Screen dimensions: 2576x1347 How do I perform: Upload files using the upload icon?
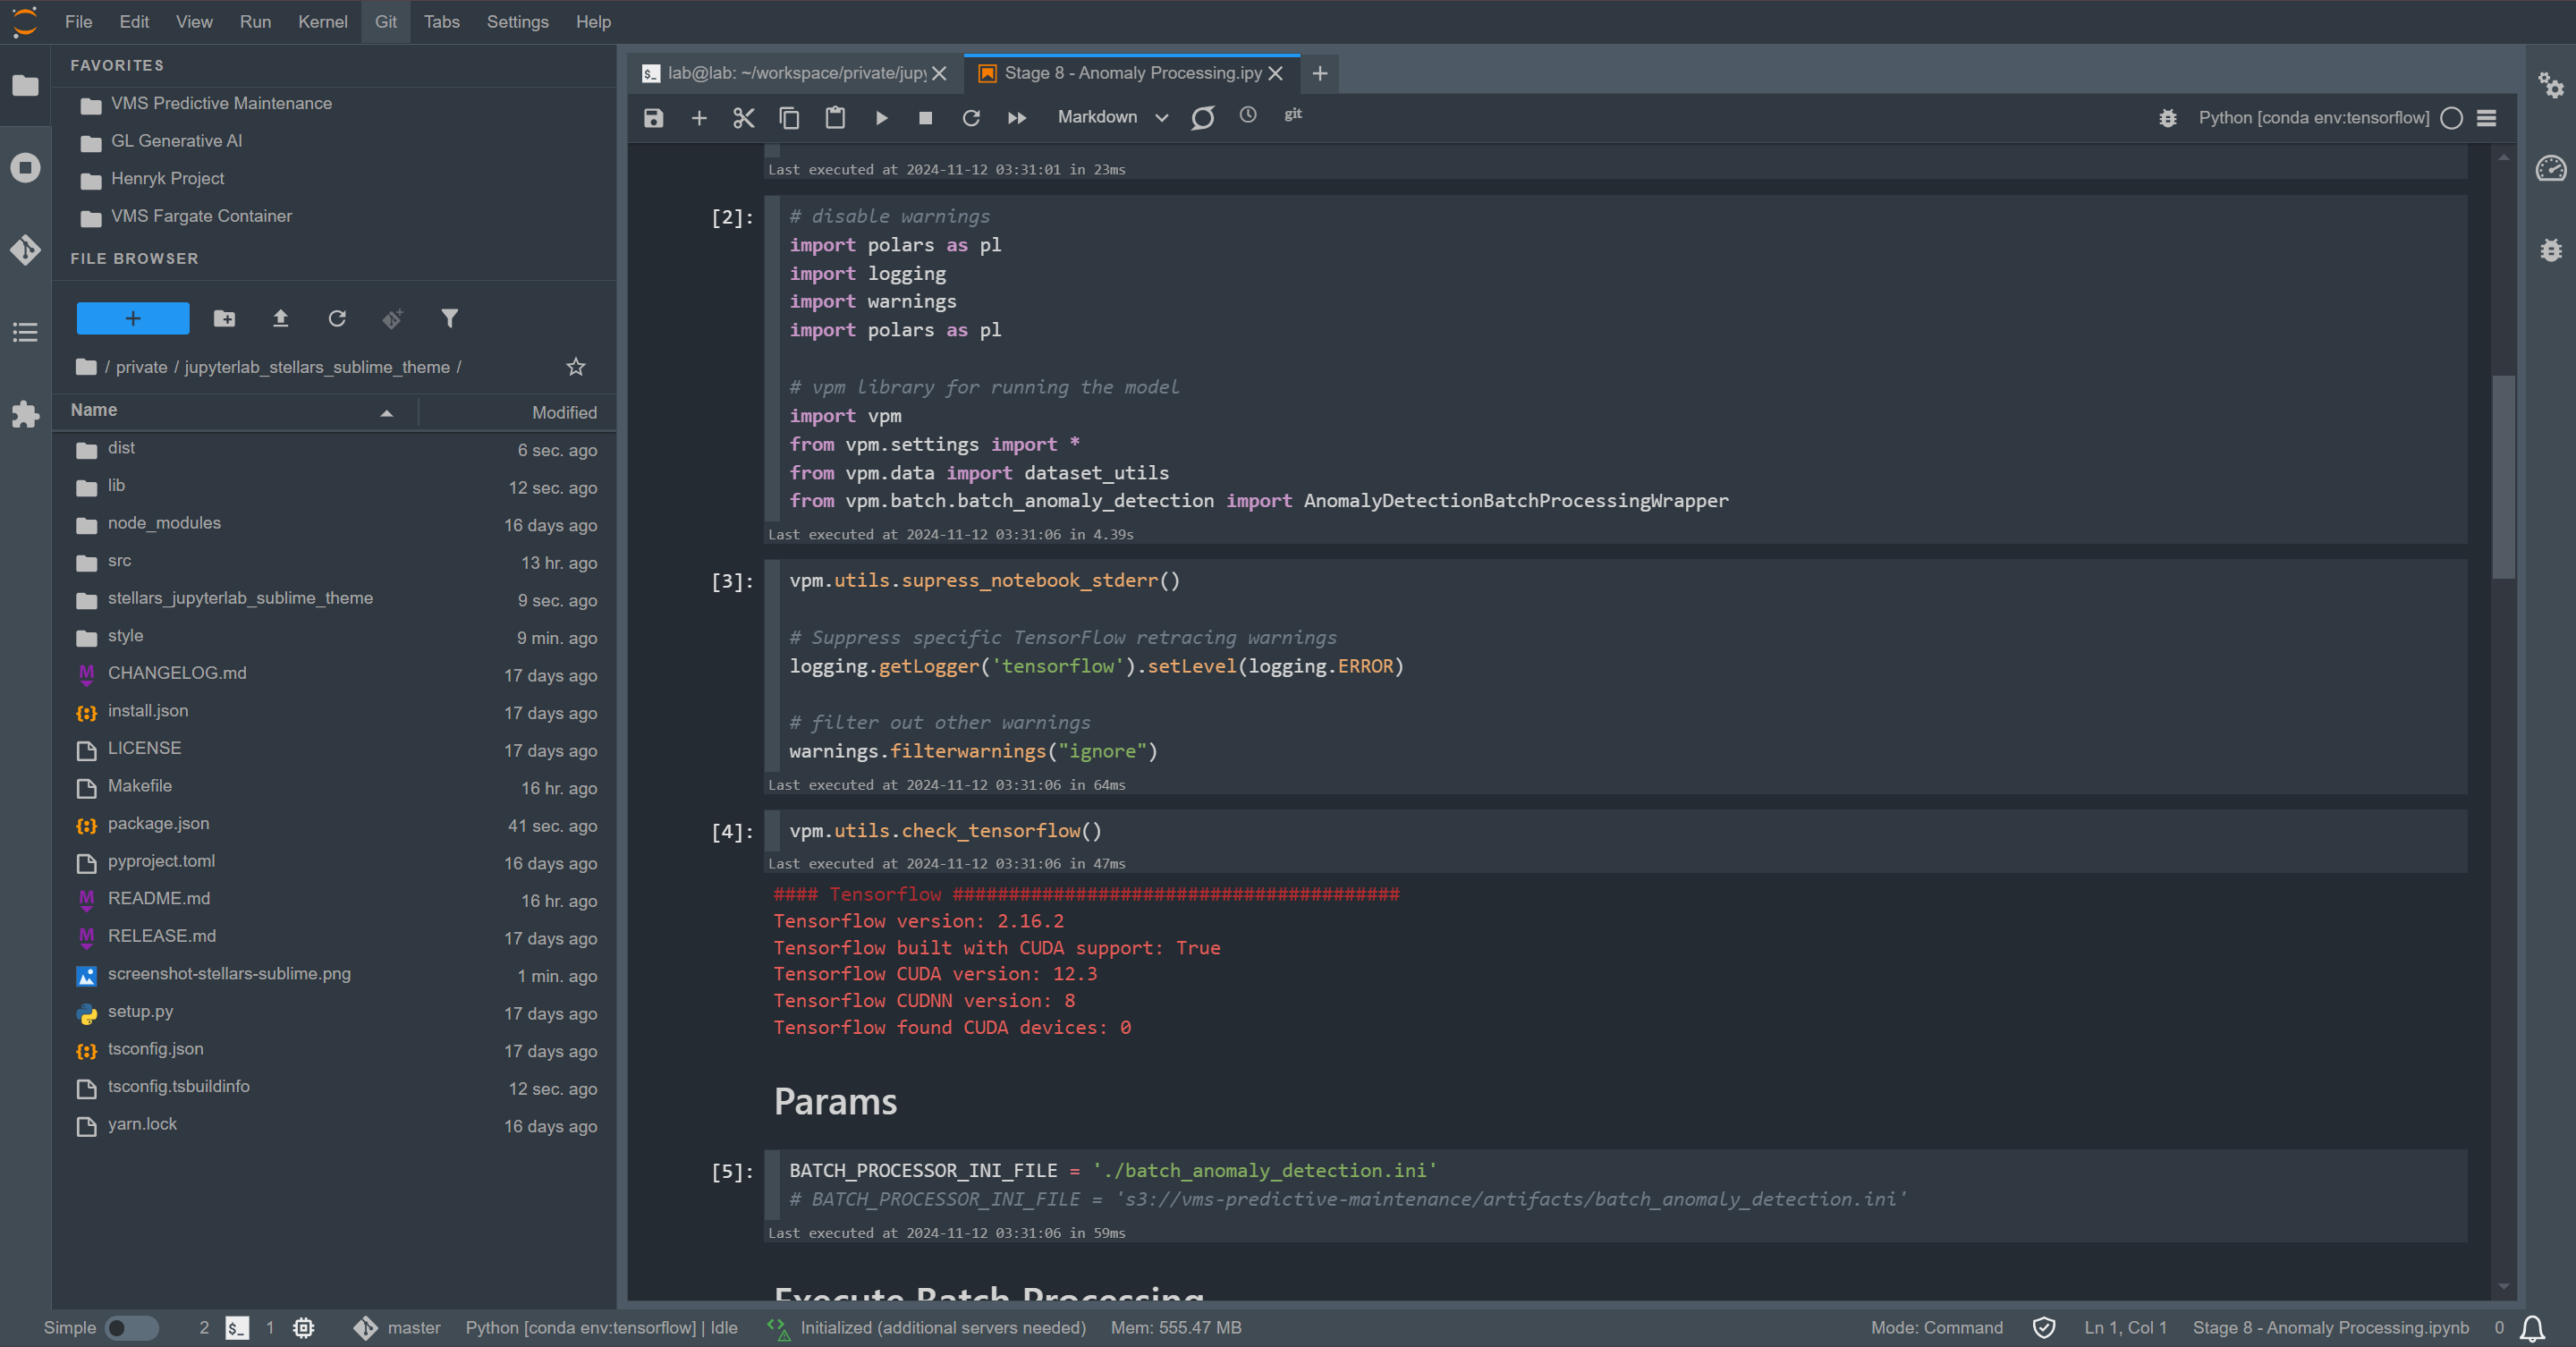(x=281, y=318)
